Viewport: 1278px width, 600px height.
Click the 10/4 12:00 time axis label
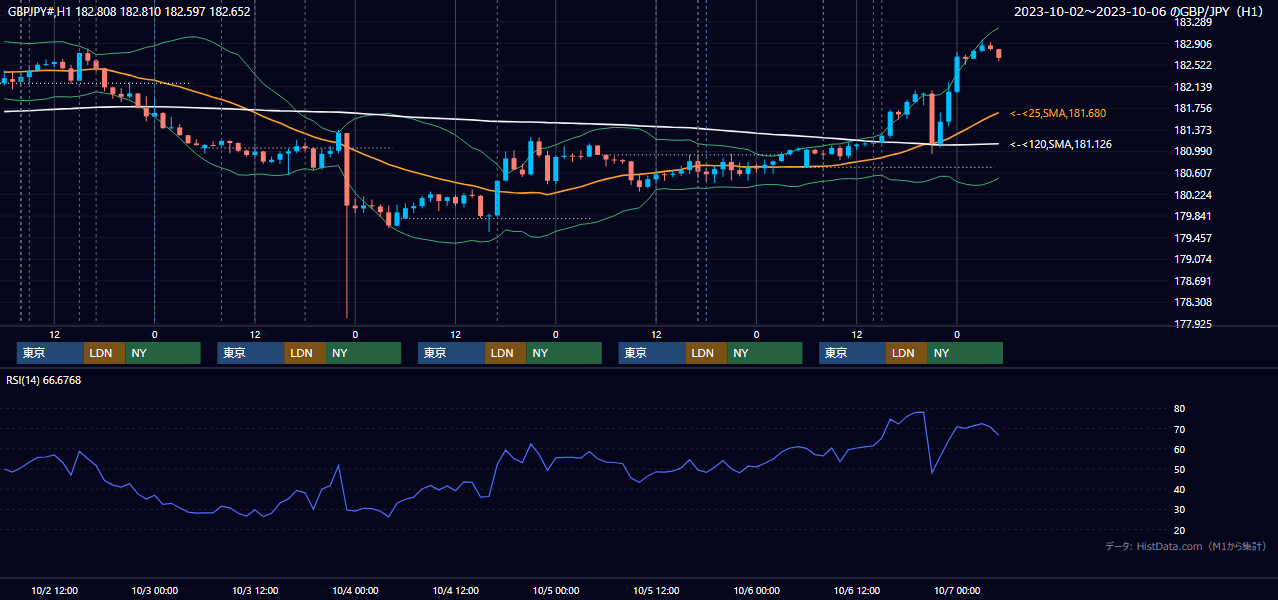tap(455, 591)
